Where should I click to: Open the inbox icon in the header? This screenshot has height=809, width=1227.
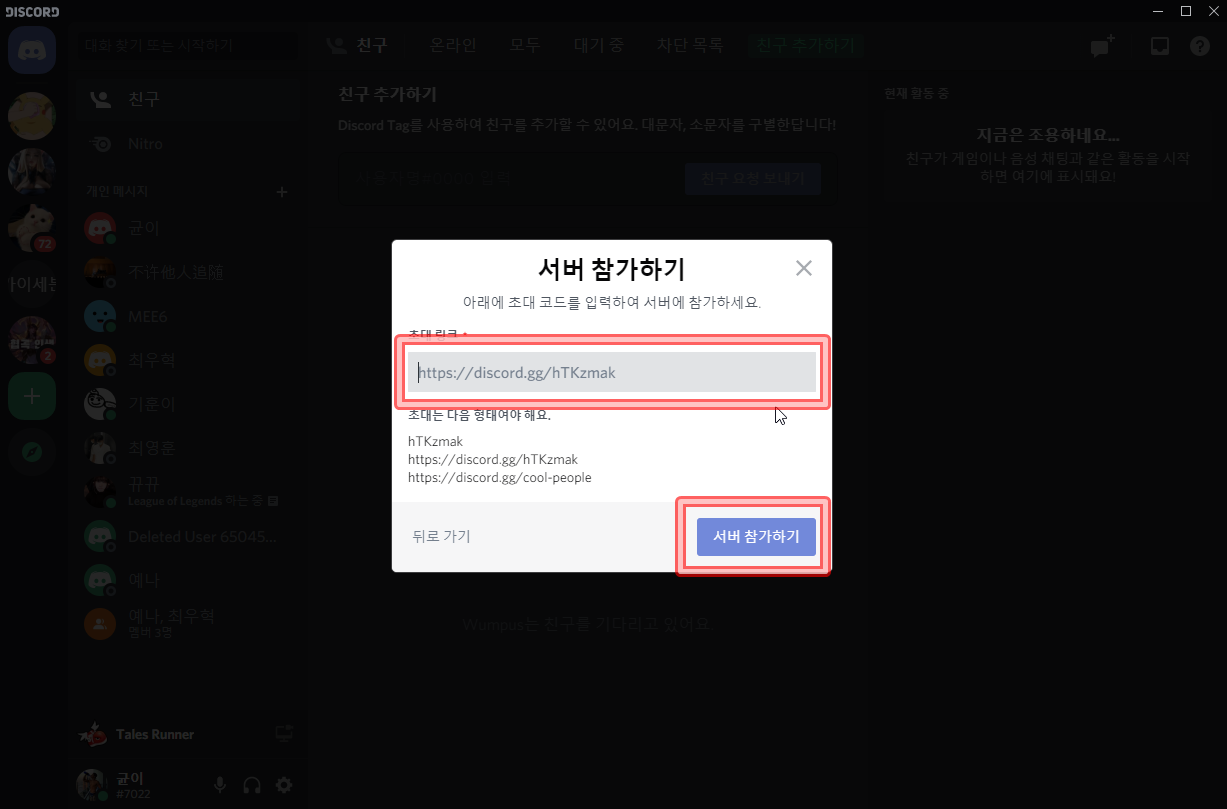1159,46
